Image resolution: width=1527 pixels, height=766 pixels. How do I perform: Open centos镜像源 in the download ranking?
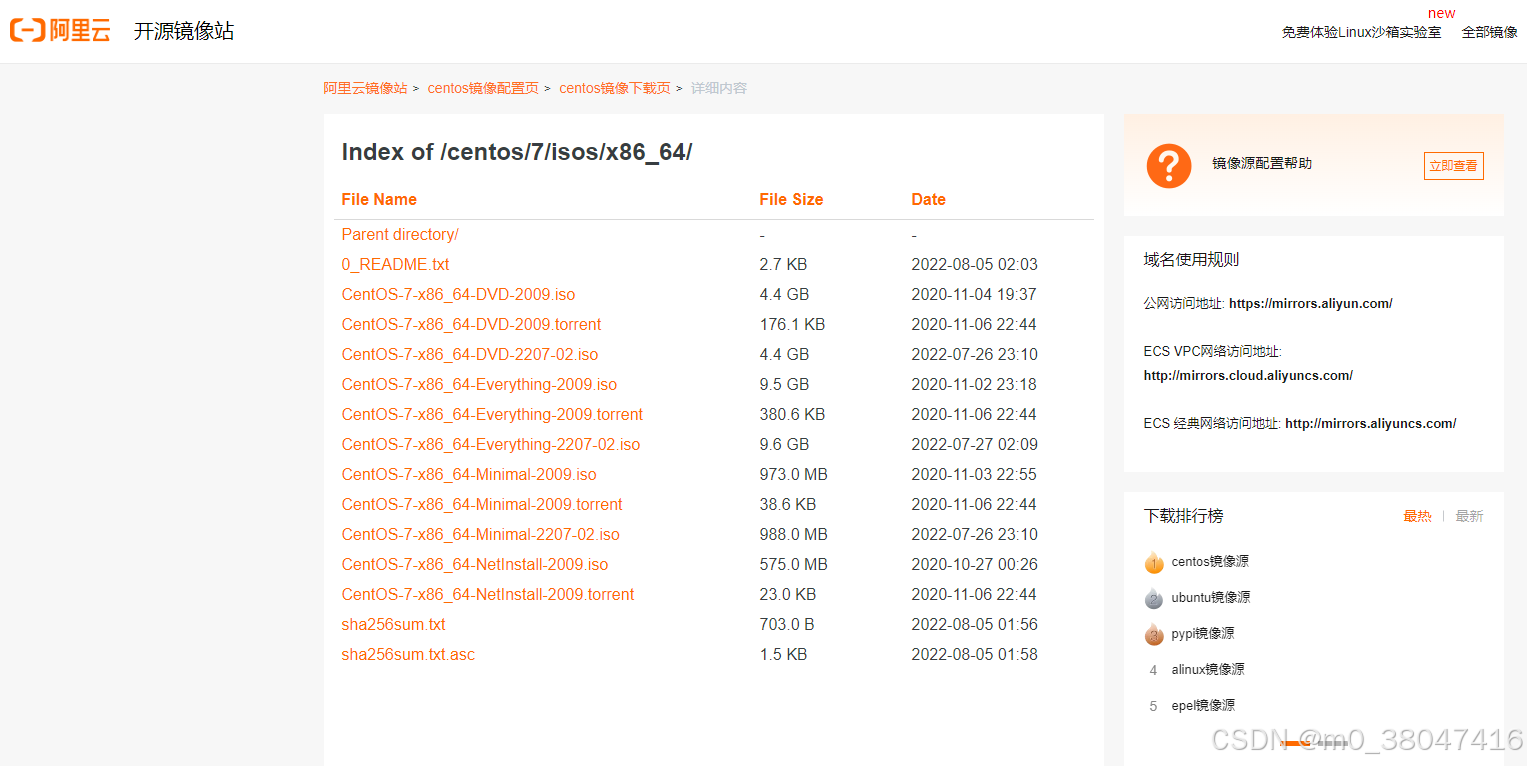coord(1210,562)
